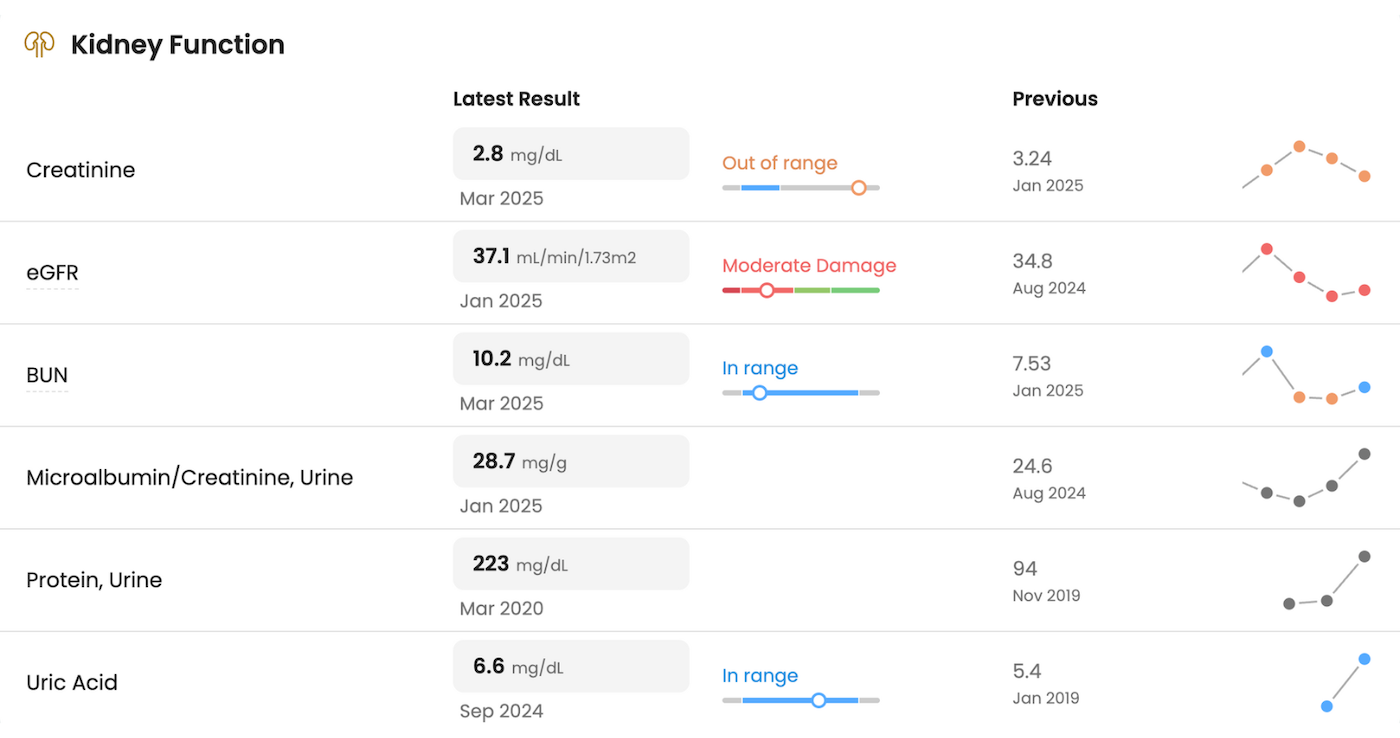1400x738 pixels.
Task: Click the eGFR 37.1 result box
Action: coord(571,256)
